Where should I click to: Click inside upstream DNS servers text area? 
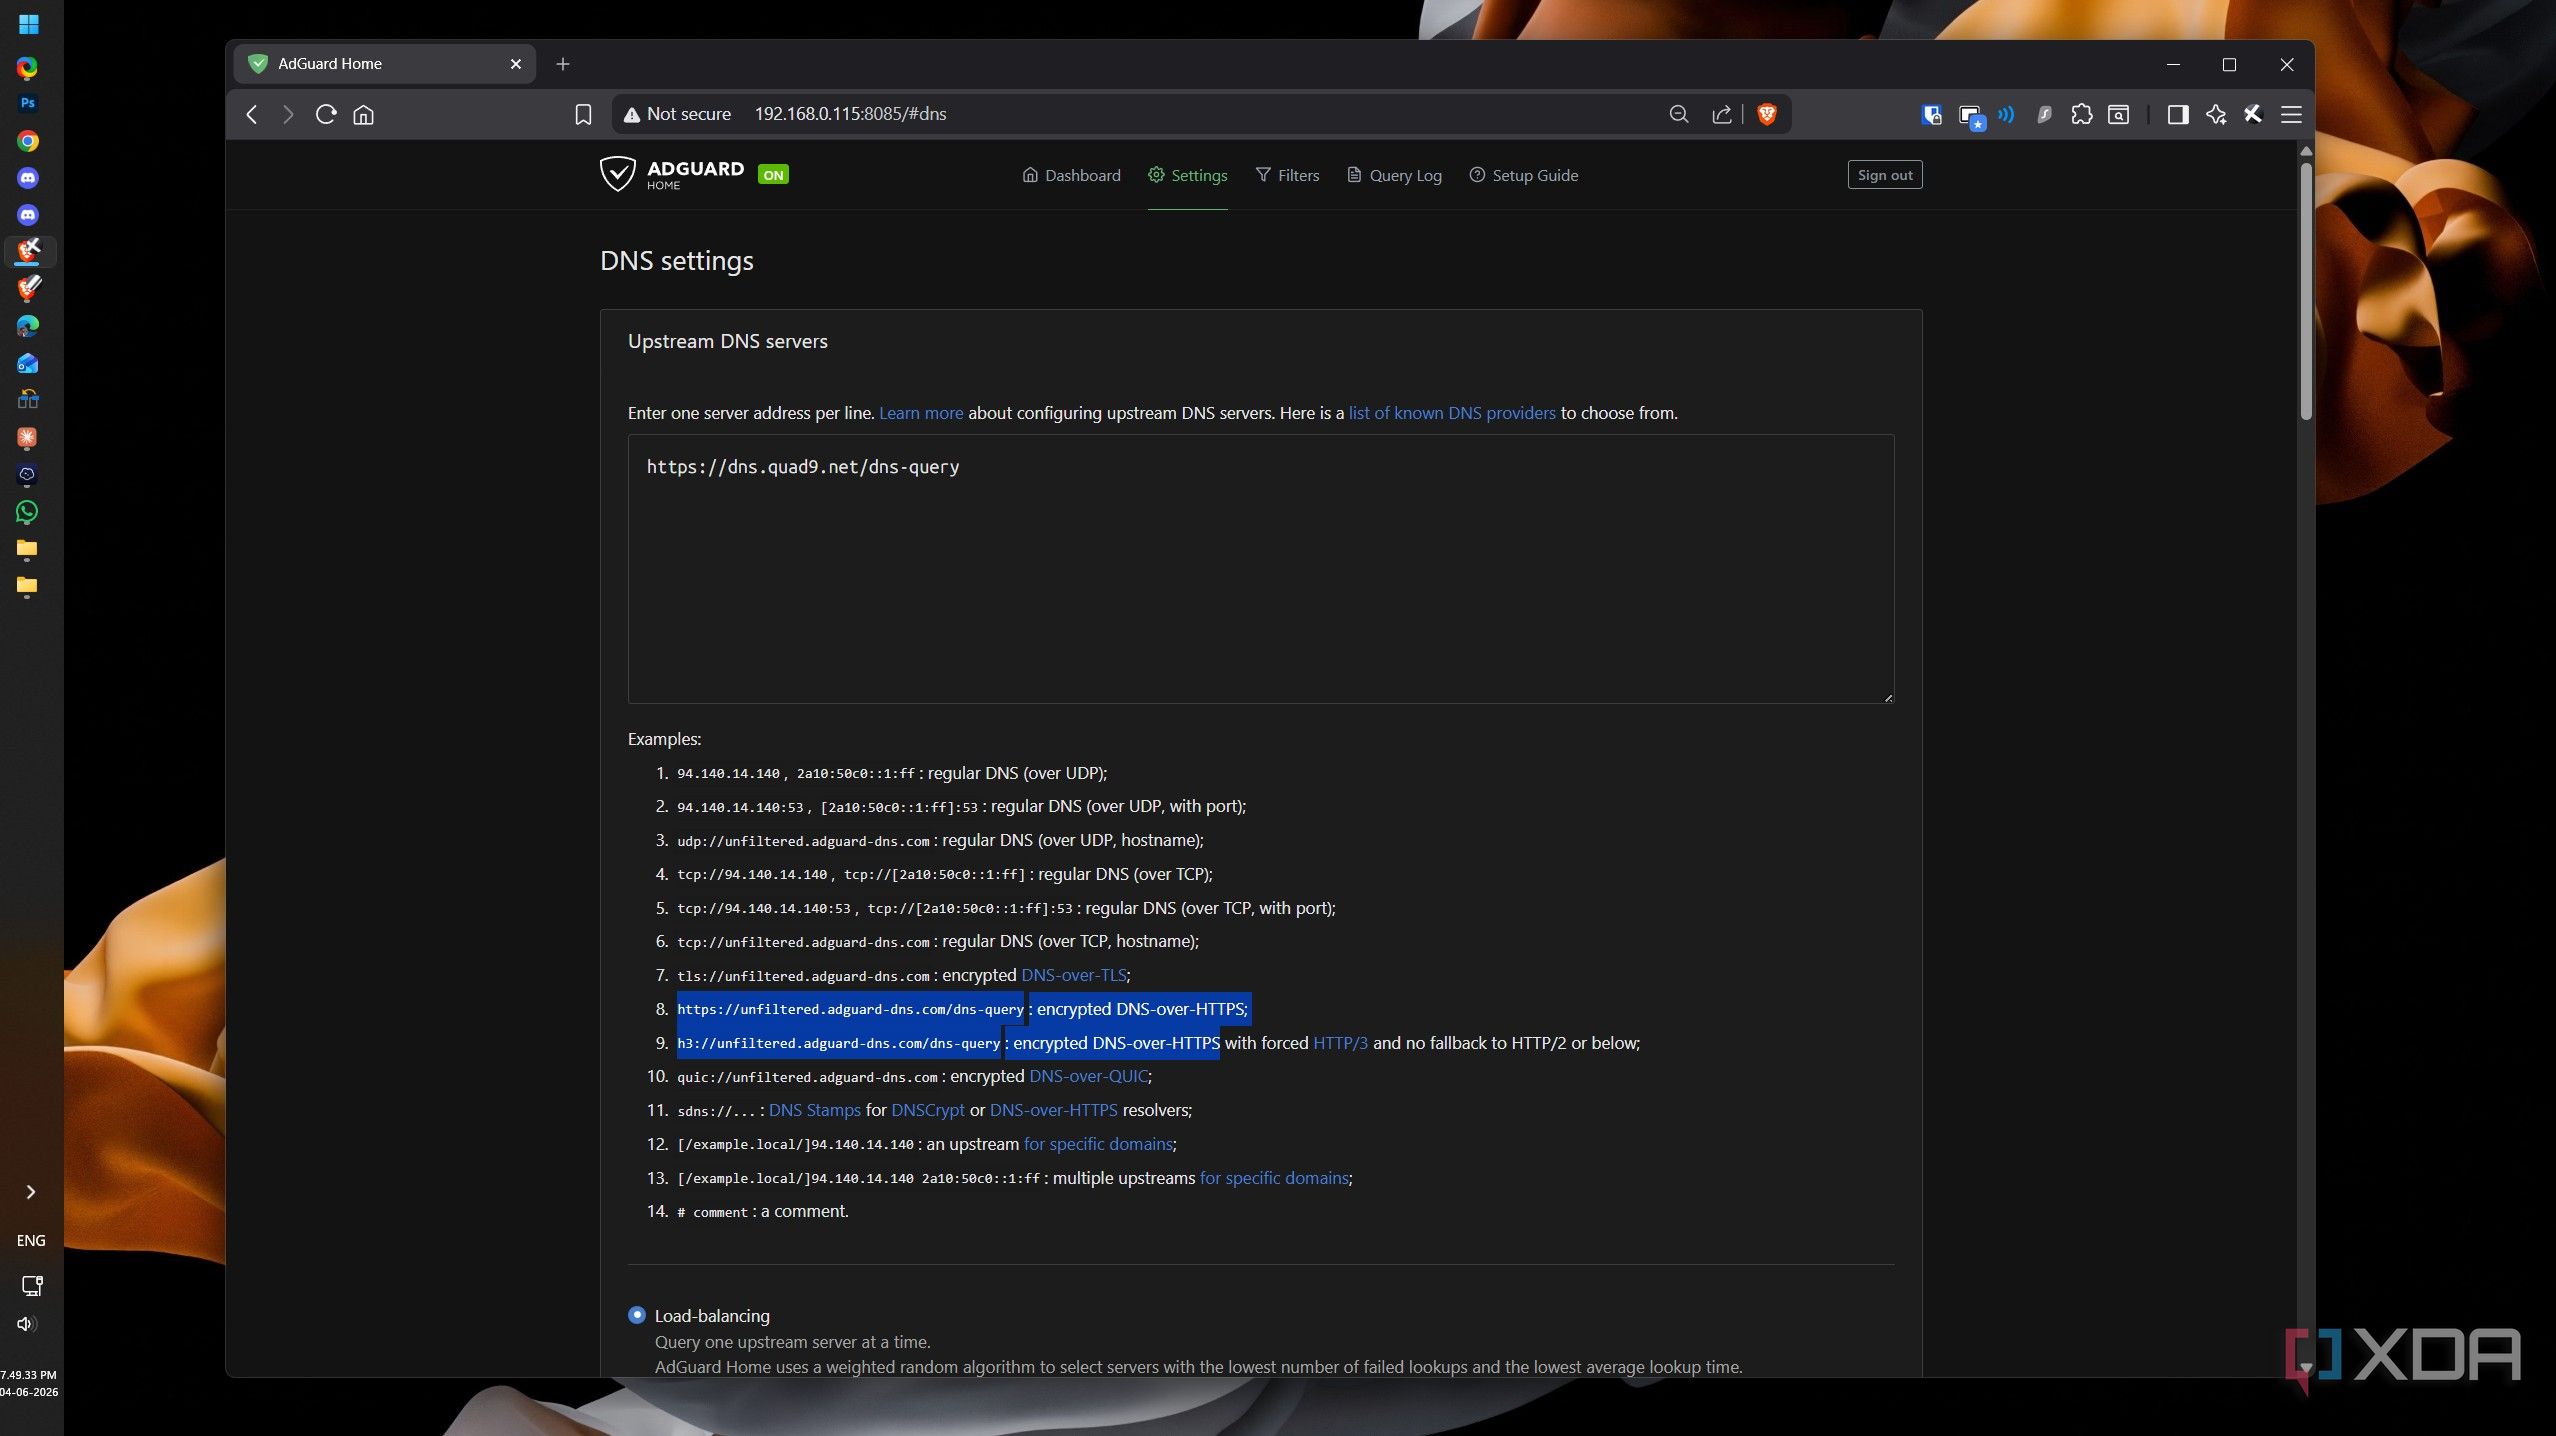coord(1260,568)
